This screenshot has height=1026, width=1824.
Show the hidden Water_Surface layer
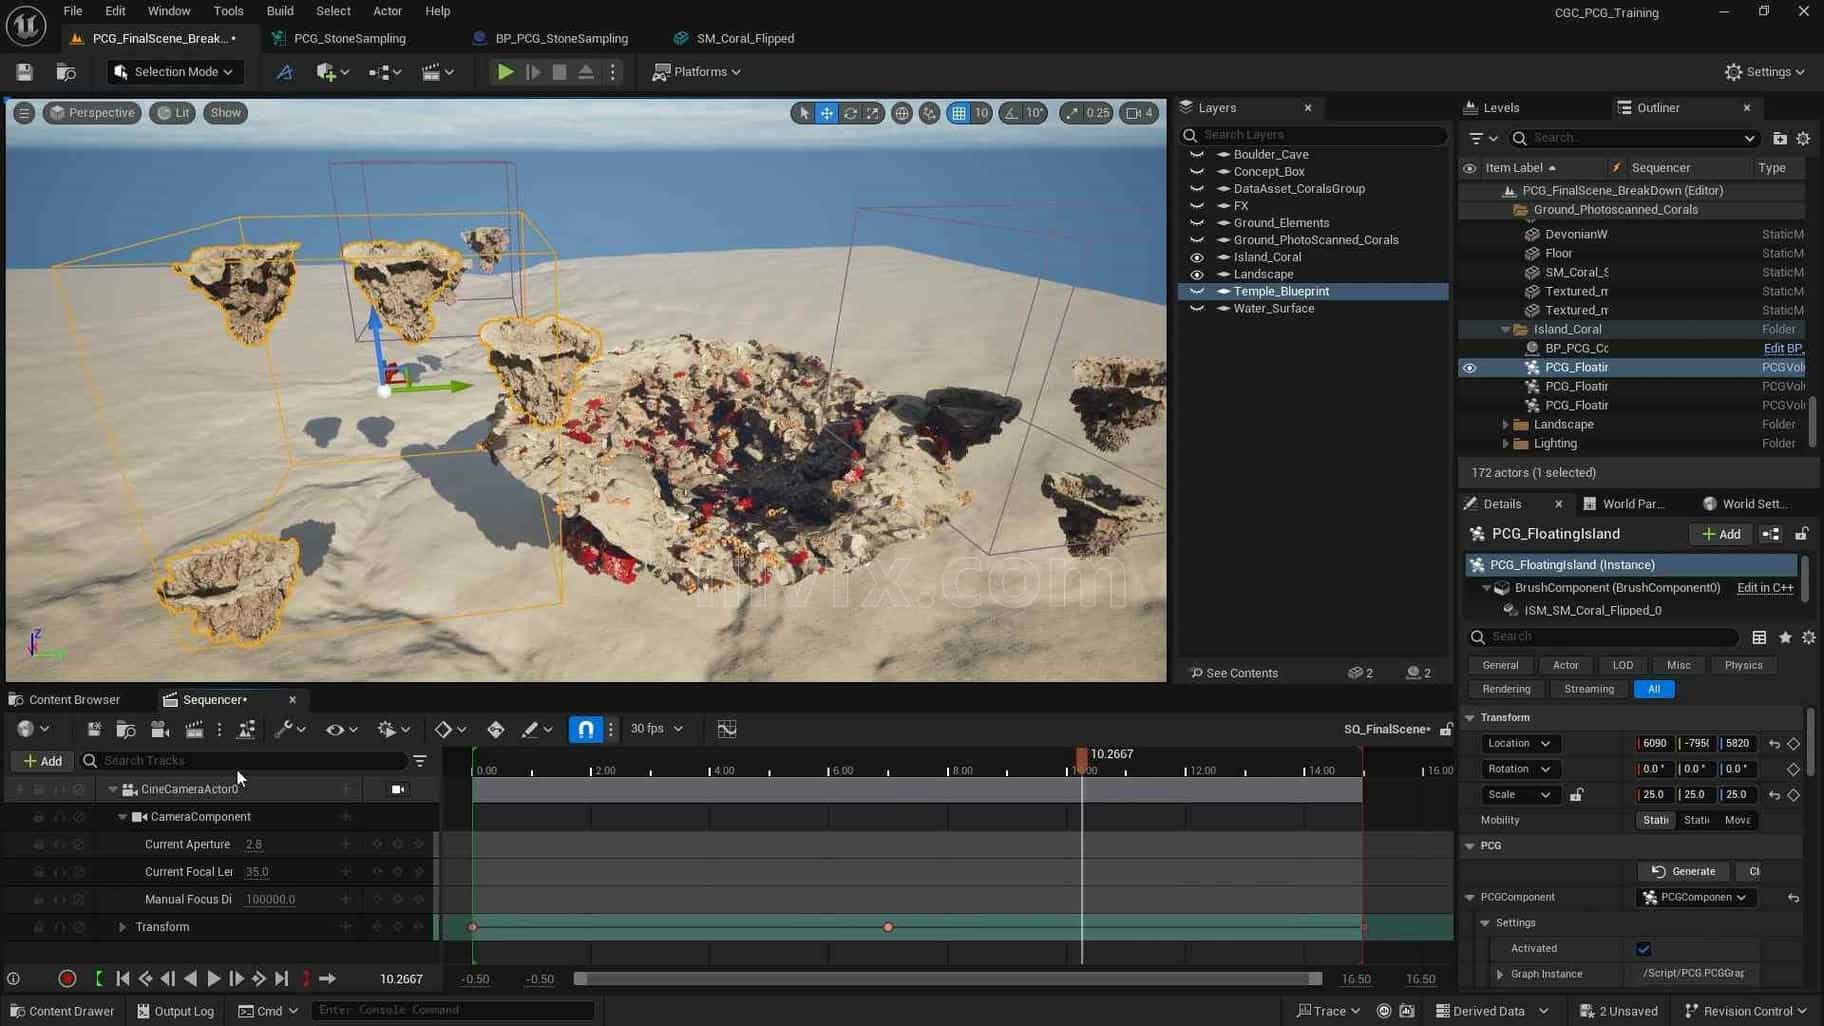(1196, 309)
